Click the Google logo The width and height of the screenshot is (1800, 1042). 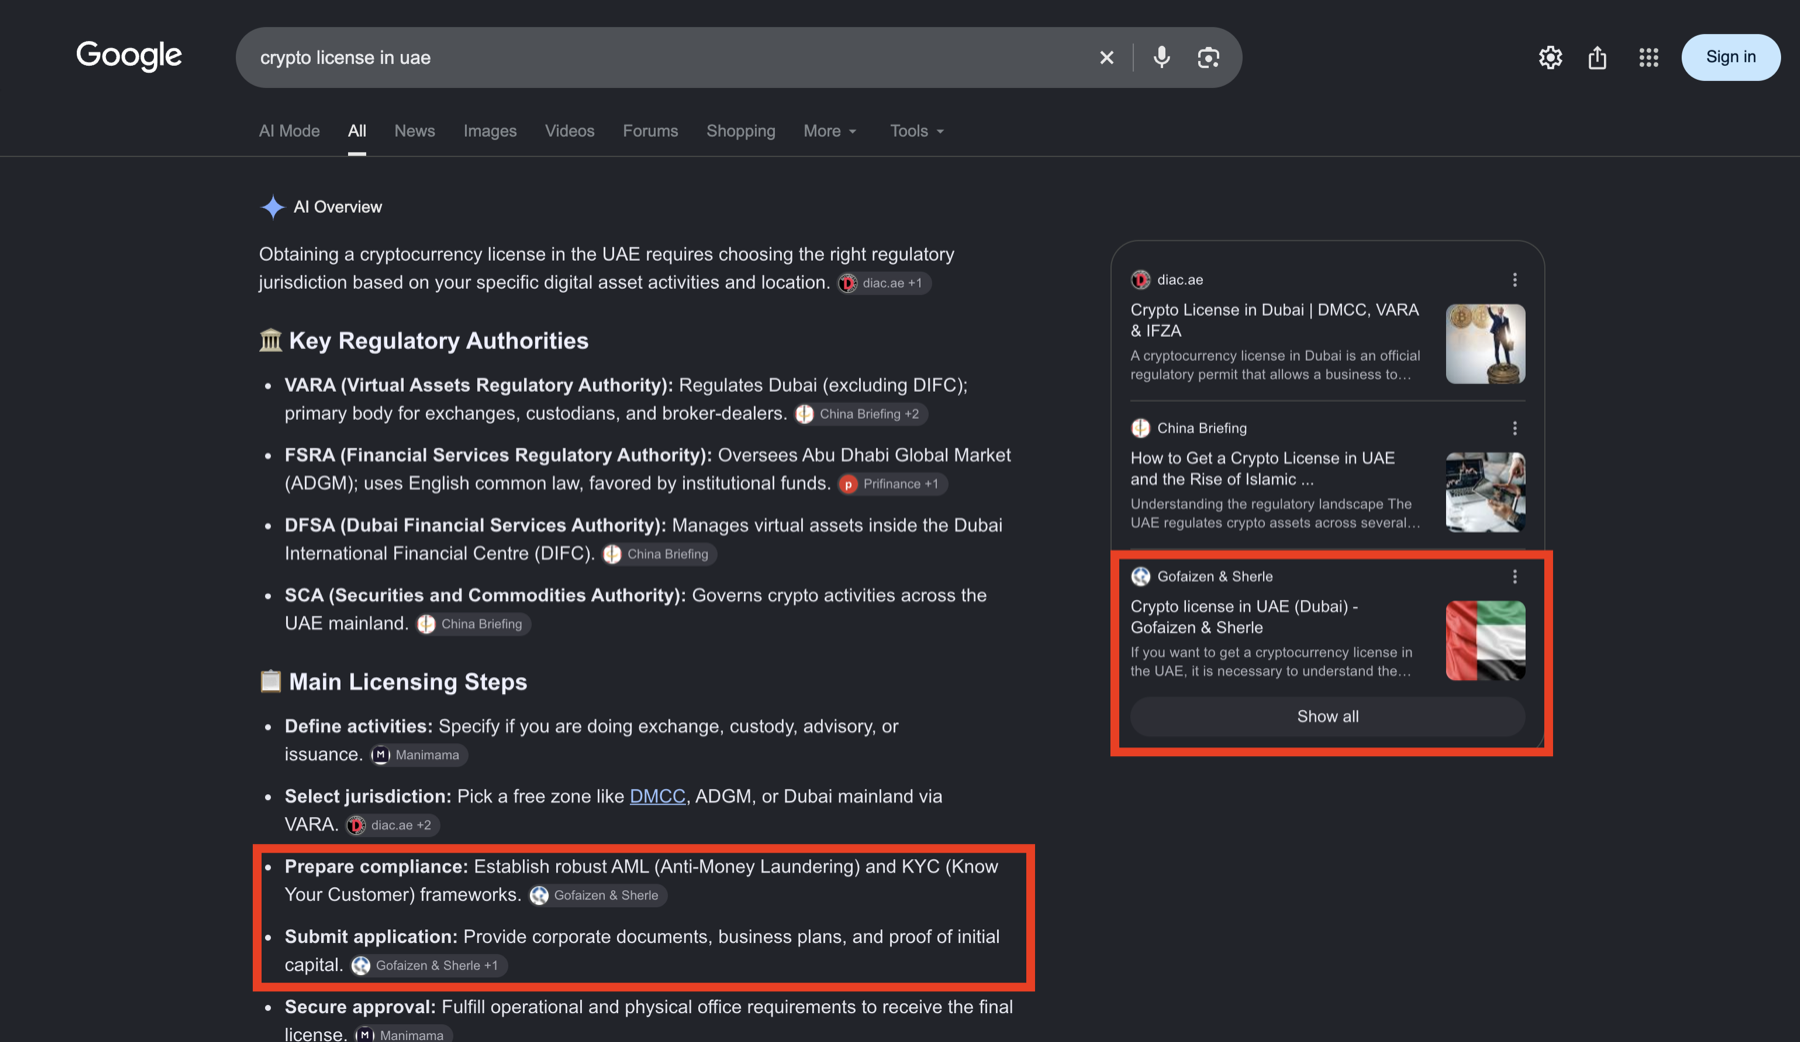[129, 56]
